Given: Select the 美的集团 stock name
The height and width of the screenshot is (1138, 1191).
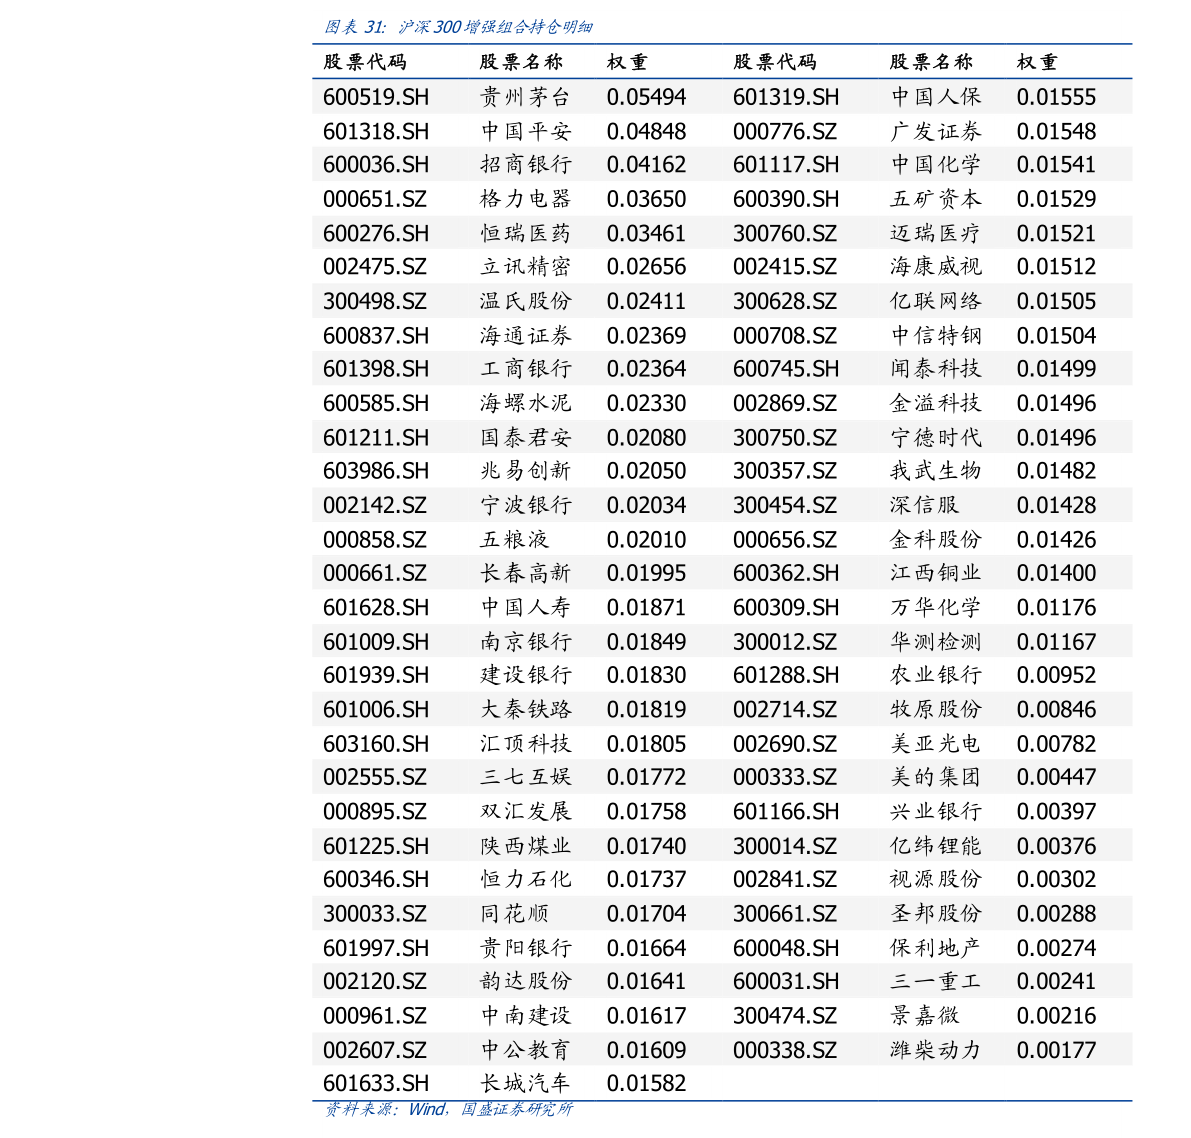Looking at the screenshot, I should click(x=936, y=777).
